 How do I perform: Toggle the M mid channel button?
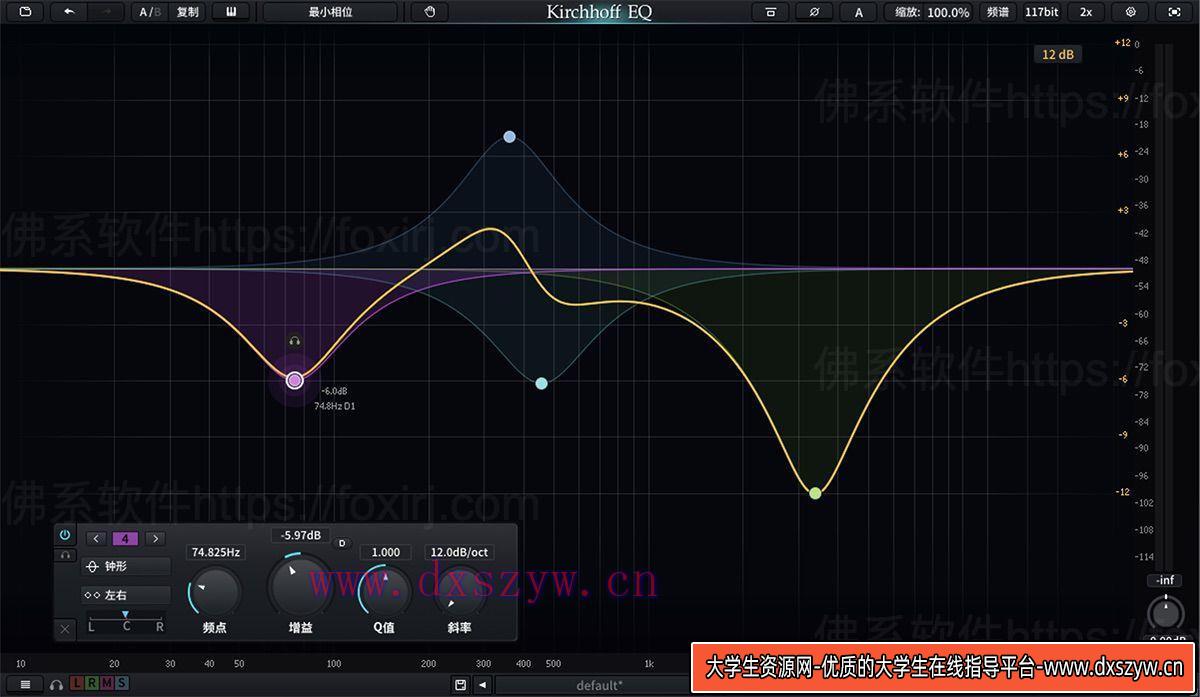(x=107, y=684)
